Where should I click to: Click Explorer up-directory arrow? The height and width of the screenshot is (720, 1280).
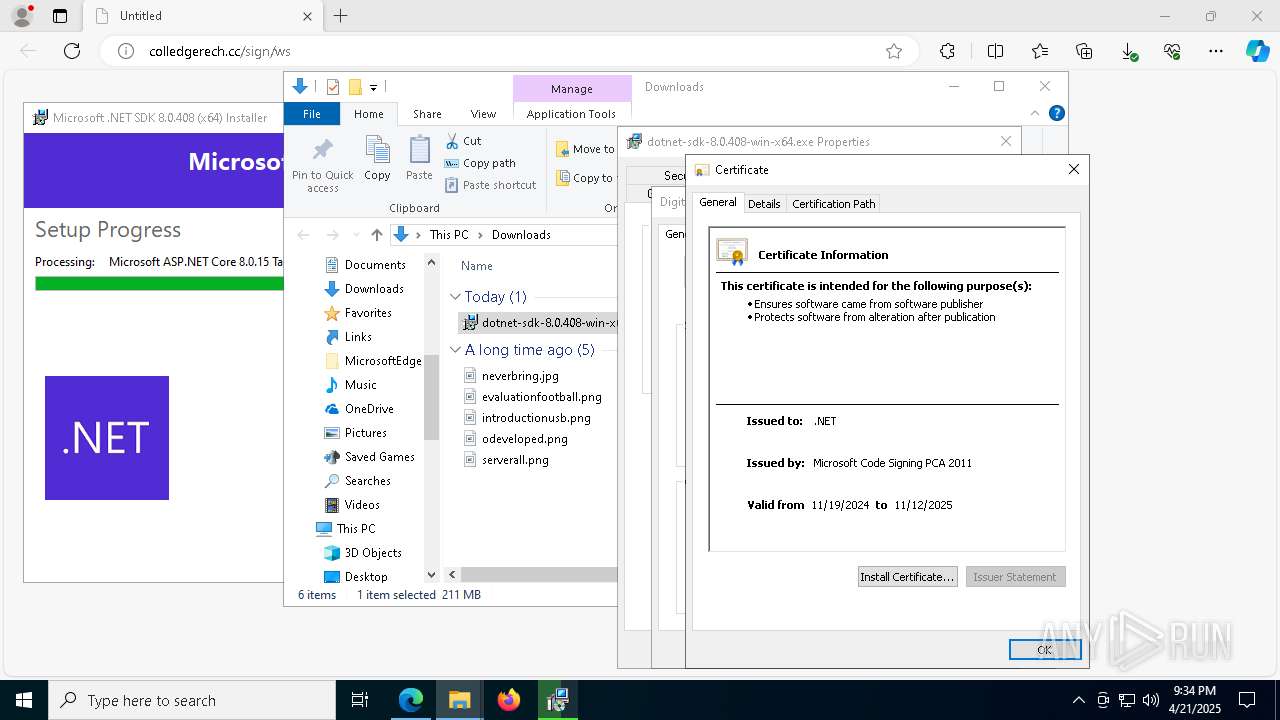376,235
